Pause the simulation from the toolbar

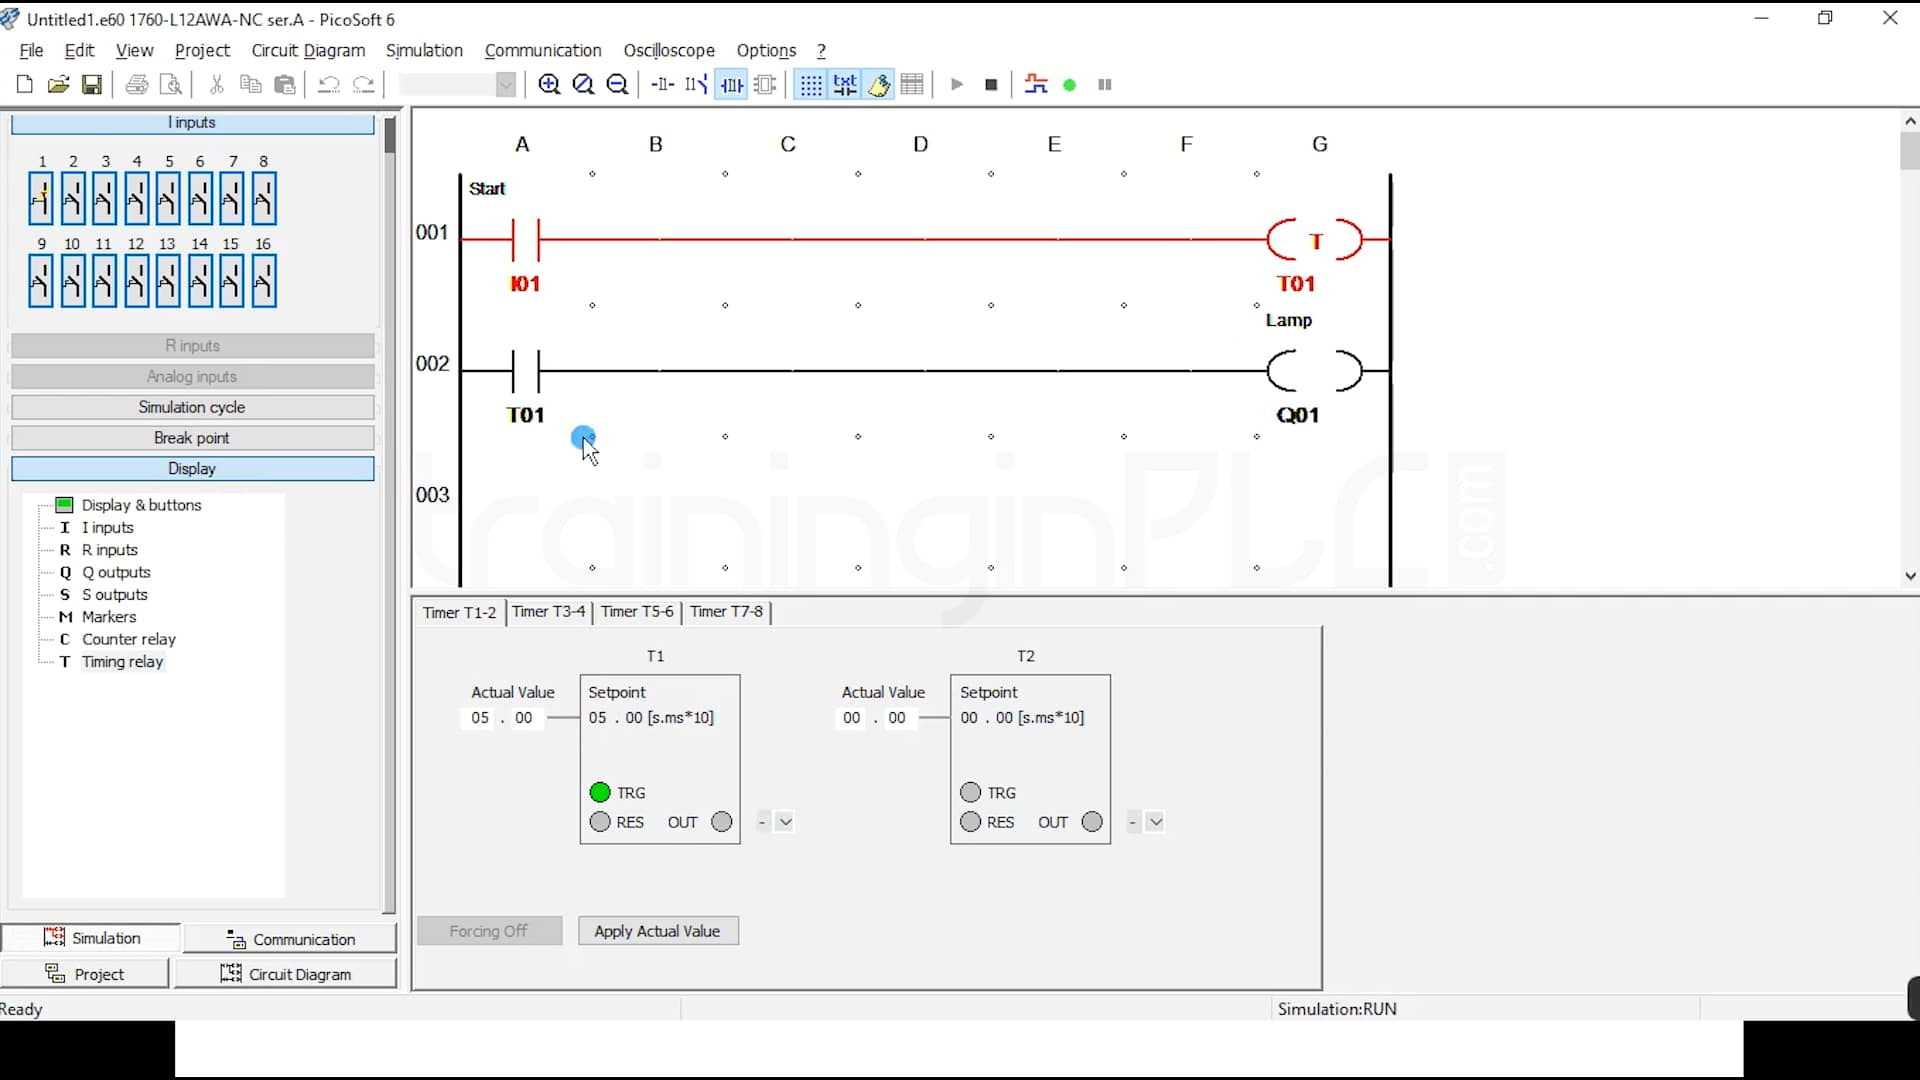click(1105, 85)
